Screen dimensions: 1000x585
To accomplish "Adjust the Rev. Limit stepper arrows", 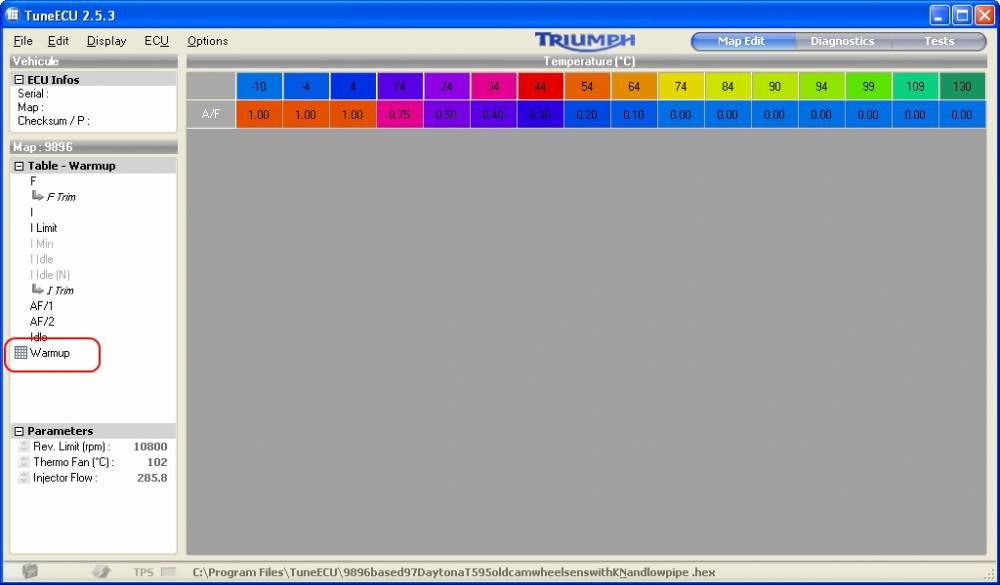I will point(24,447).
